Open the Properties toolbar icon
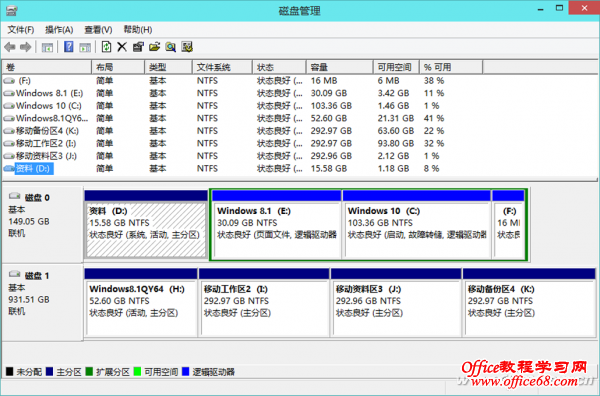This screenshot has width=600, height=396. 138,47
